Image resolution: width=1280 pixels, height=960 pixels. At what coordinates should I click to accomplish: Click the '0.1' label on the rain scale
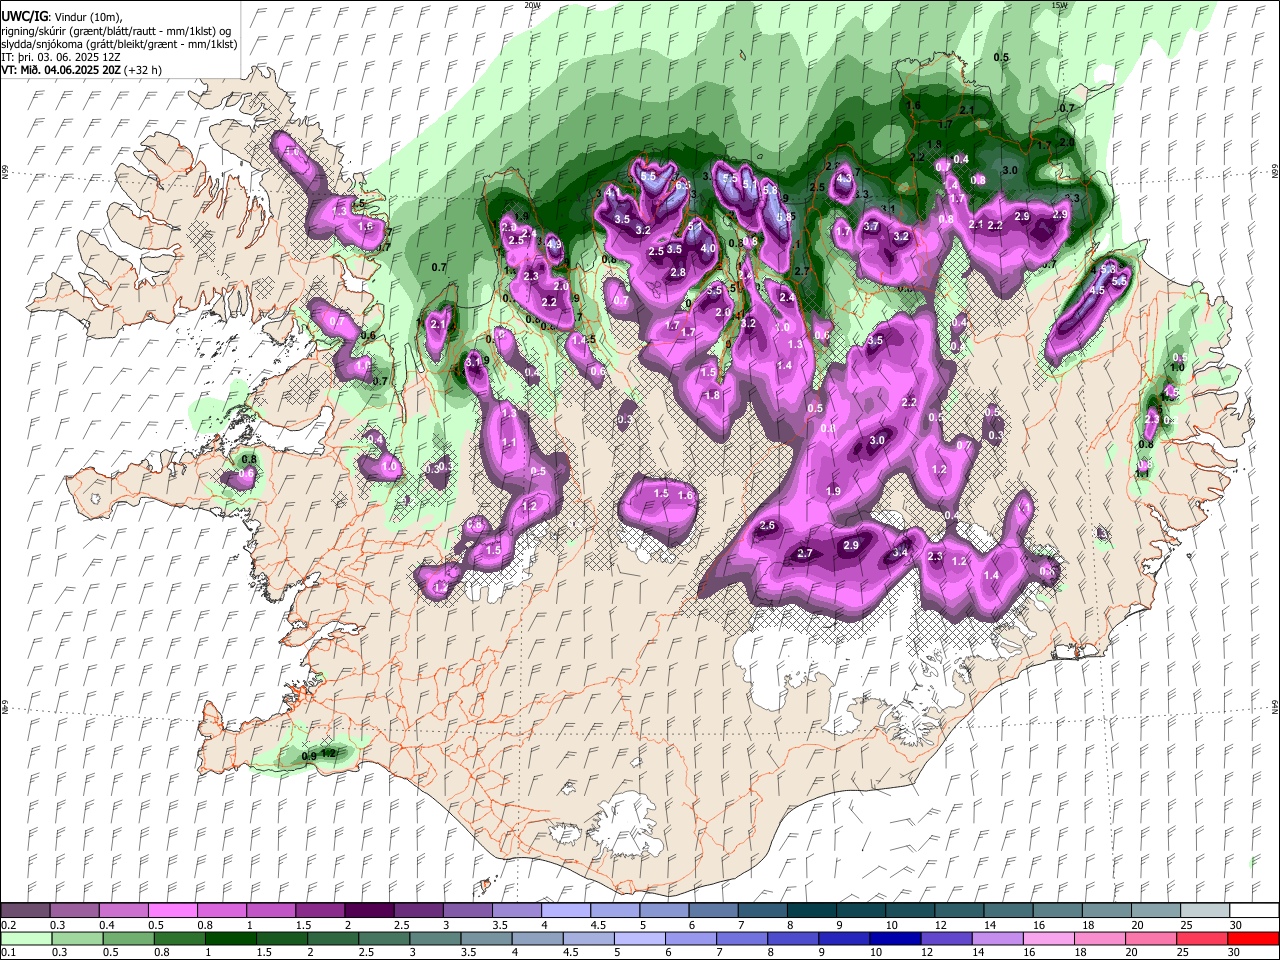click(x=8, y=952)
